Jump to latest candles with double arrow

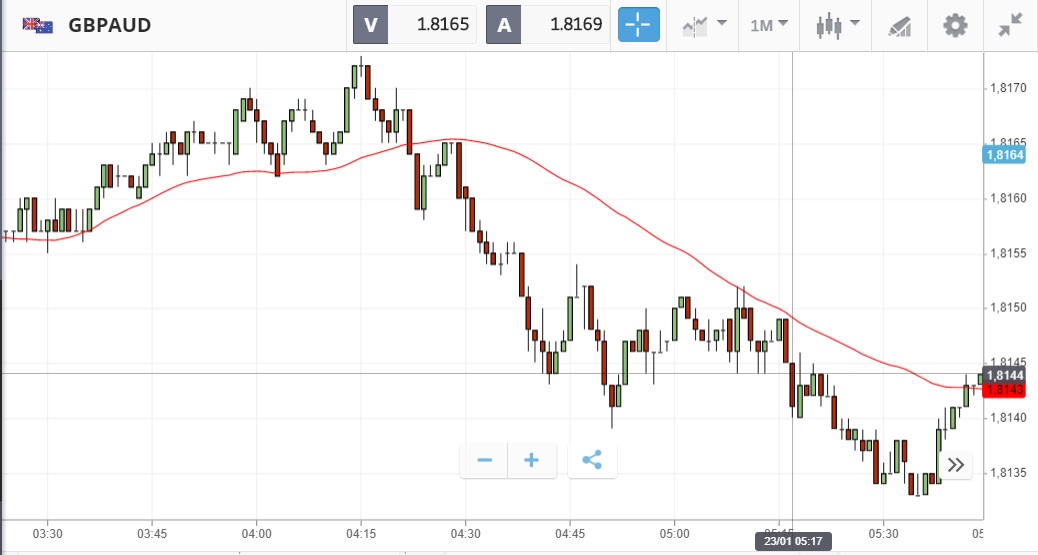click(956, 464)
